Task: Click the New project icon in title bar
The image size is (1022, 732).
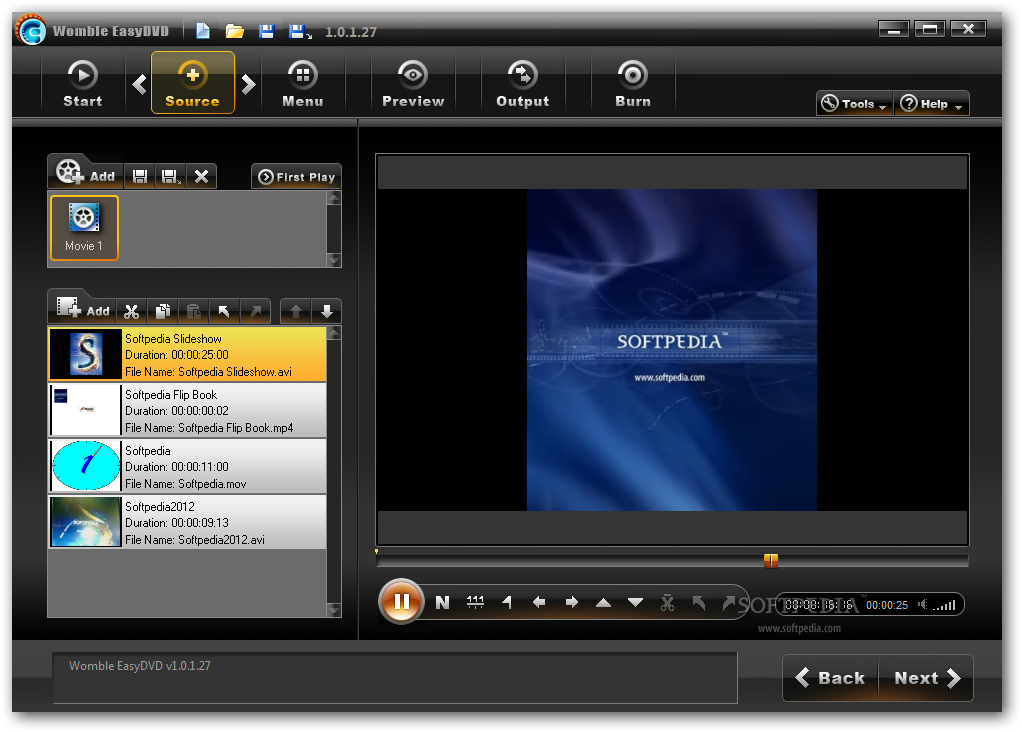Action: pos(203,31)
